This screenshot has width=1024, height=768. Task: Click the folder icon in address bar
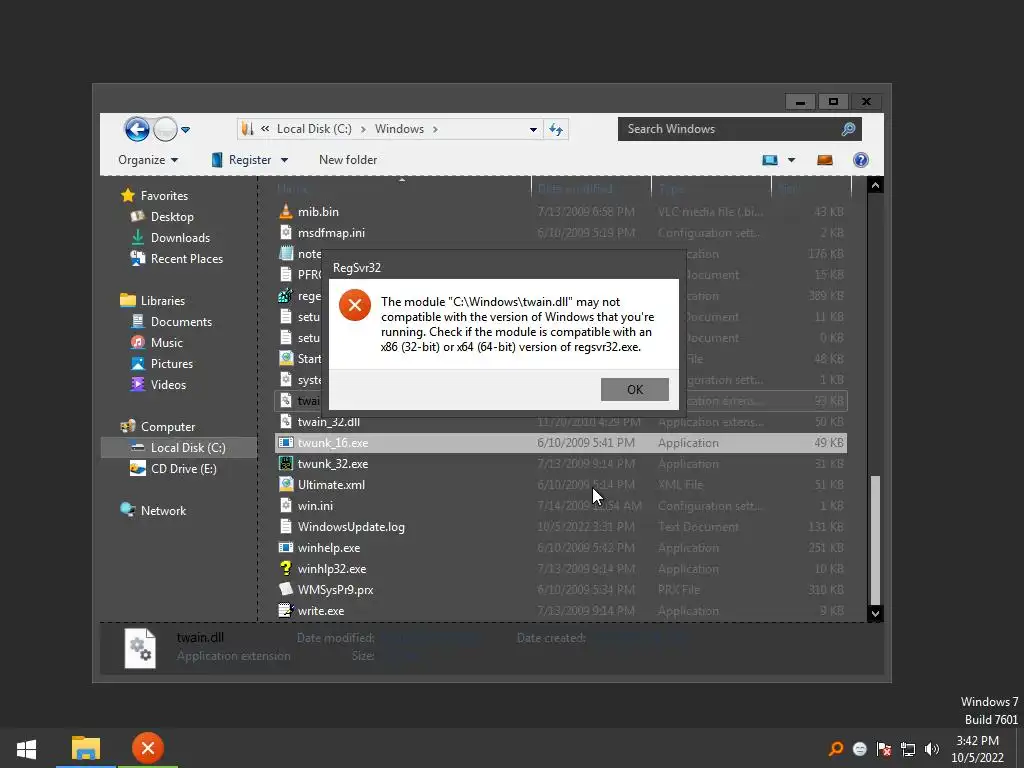coord(248,129)
